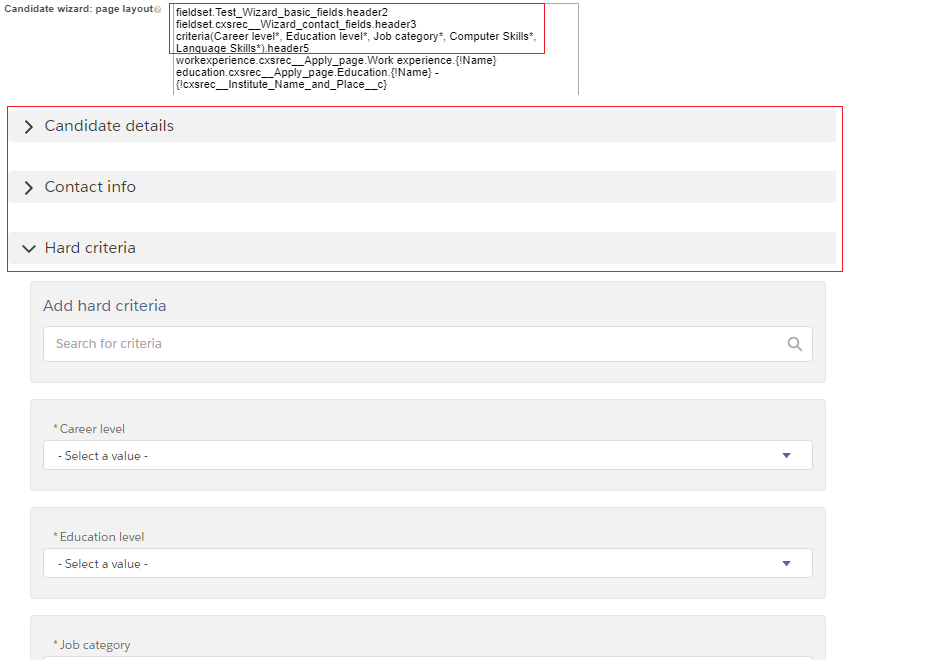The height and width of the screenshot is (660, 928).
Task: Click the education.cxsrec__Apply_page.Education line
Action: coord(307,72)
